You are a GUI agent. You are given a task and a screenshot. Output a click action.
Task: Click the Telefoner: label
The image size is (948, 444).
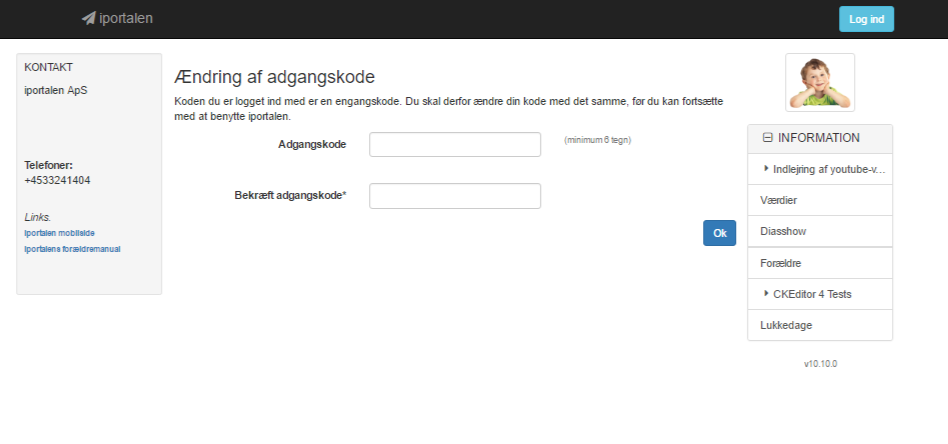pos(48,165)
